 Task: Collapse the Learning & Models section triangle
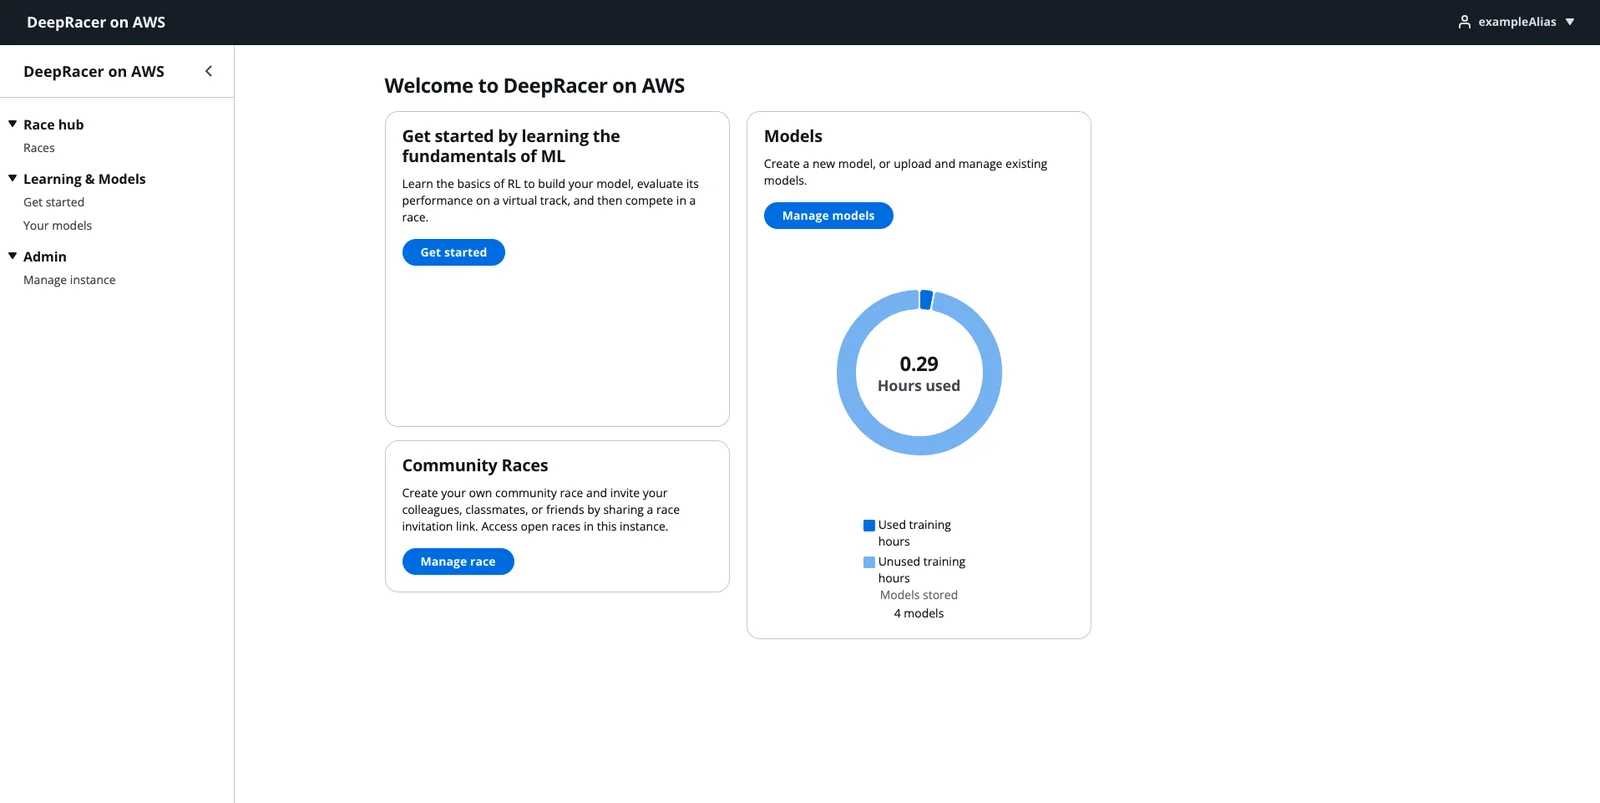(x=13, y=178)
